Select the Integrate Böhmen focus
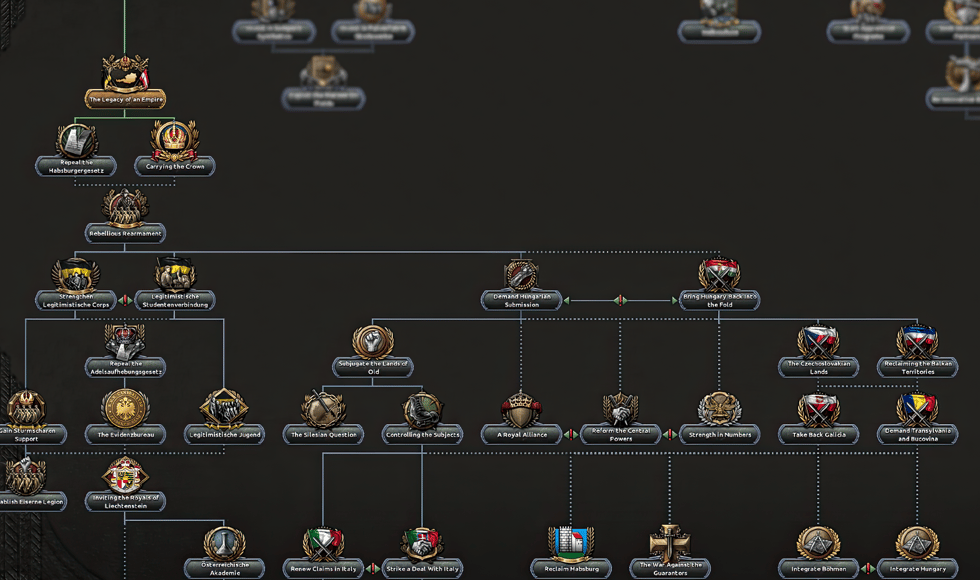Image resolution: width=980 pixels, height=580 pixels. [x=818, y=552]
